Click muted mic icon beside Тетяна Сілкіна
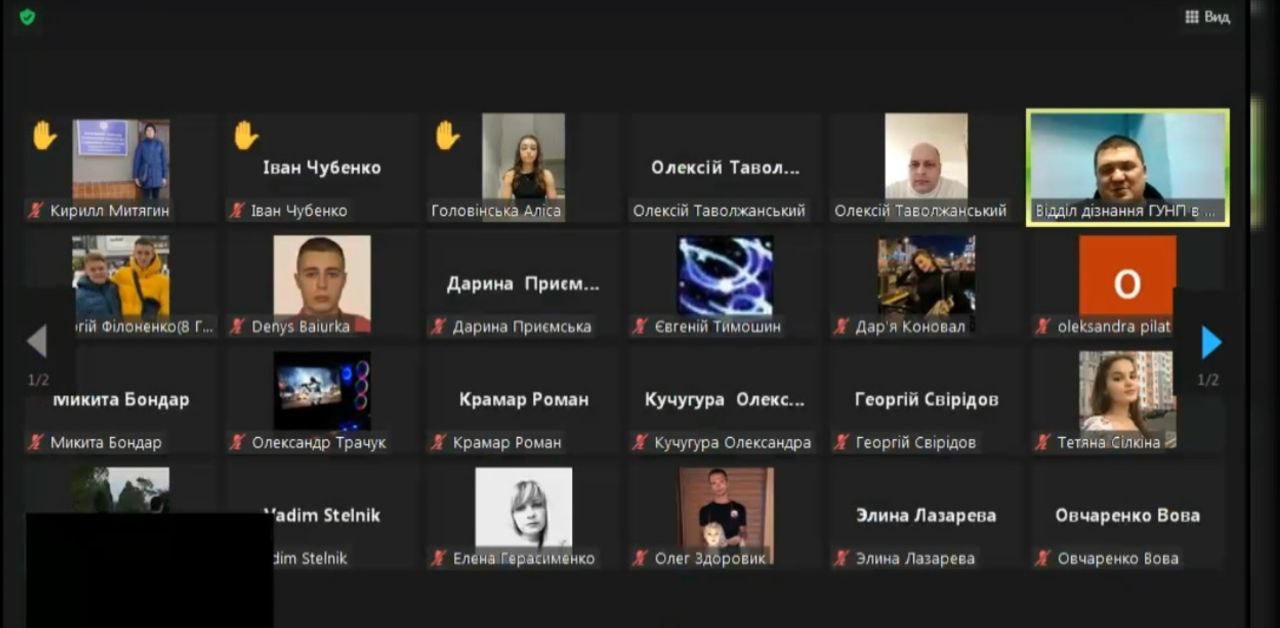1280x628 pixels. 1043,442
